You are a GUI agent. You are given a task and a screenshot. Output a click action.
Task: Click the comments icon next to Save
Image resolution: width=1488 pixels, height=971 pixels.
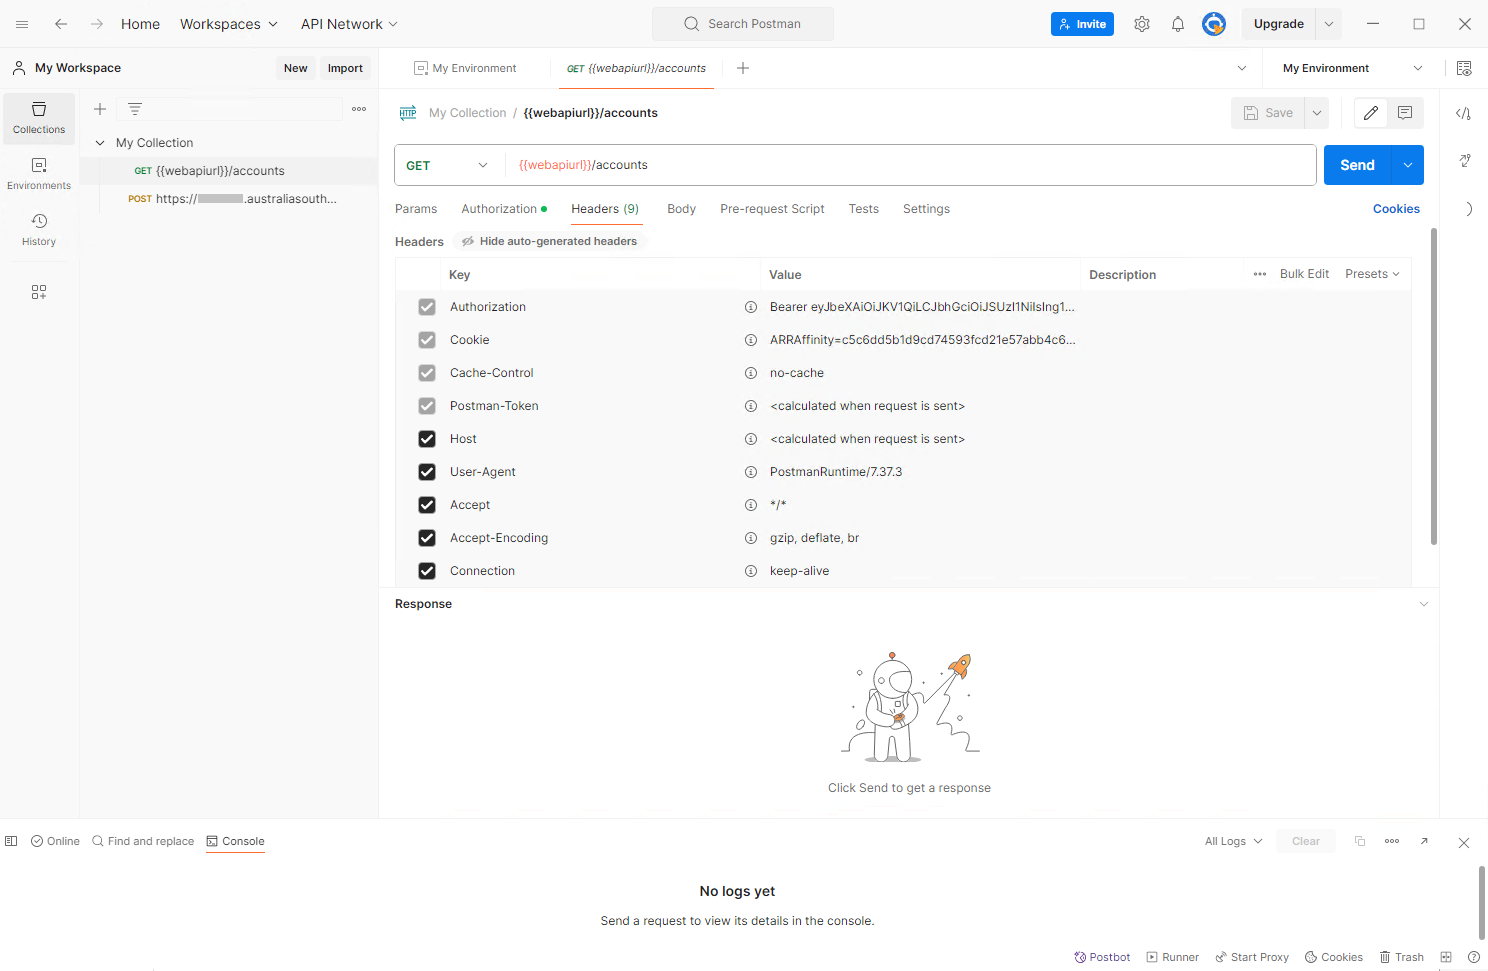click(x=1405, y=113)
